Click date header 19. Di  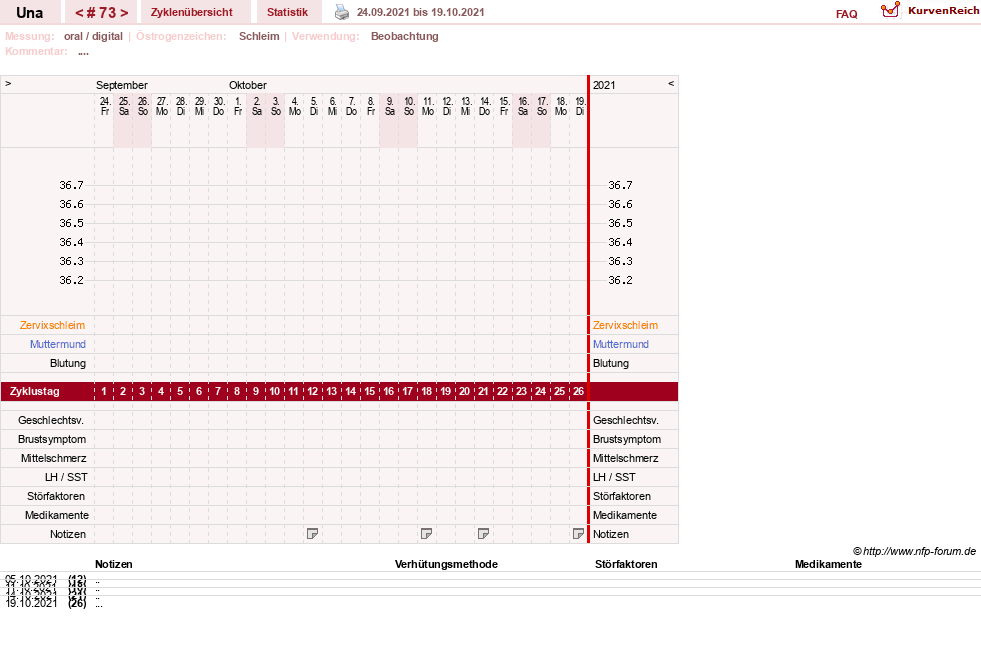pyautogui.click(x=580, y=106)
